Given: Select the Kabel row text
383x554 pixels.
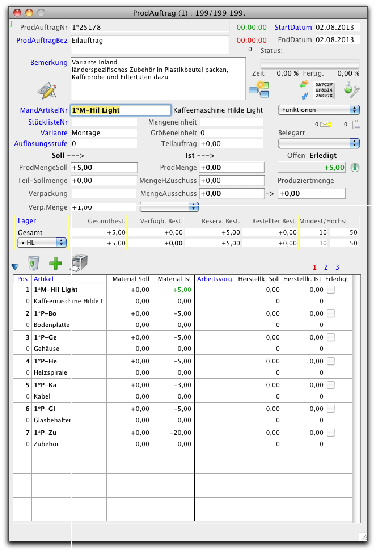Looking at the screenshot, I should pos(42,396).
